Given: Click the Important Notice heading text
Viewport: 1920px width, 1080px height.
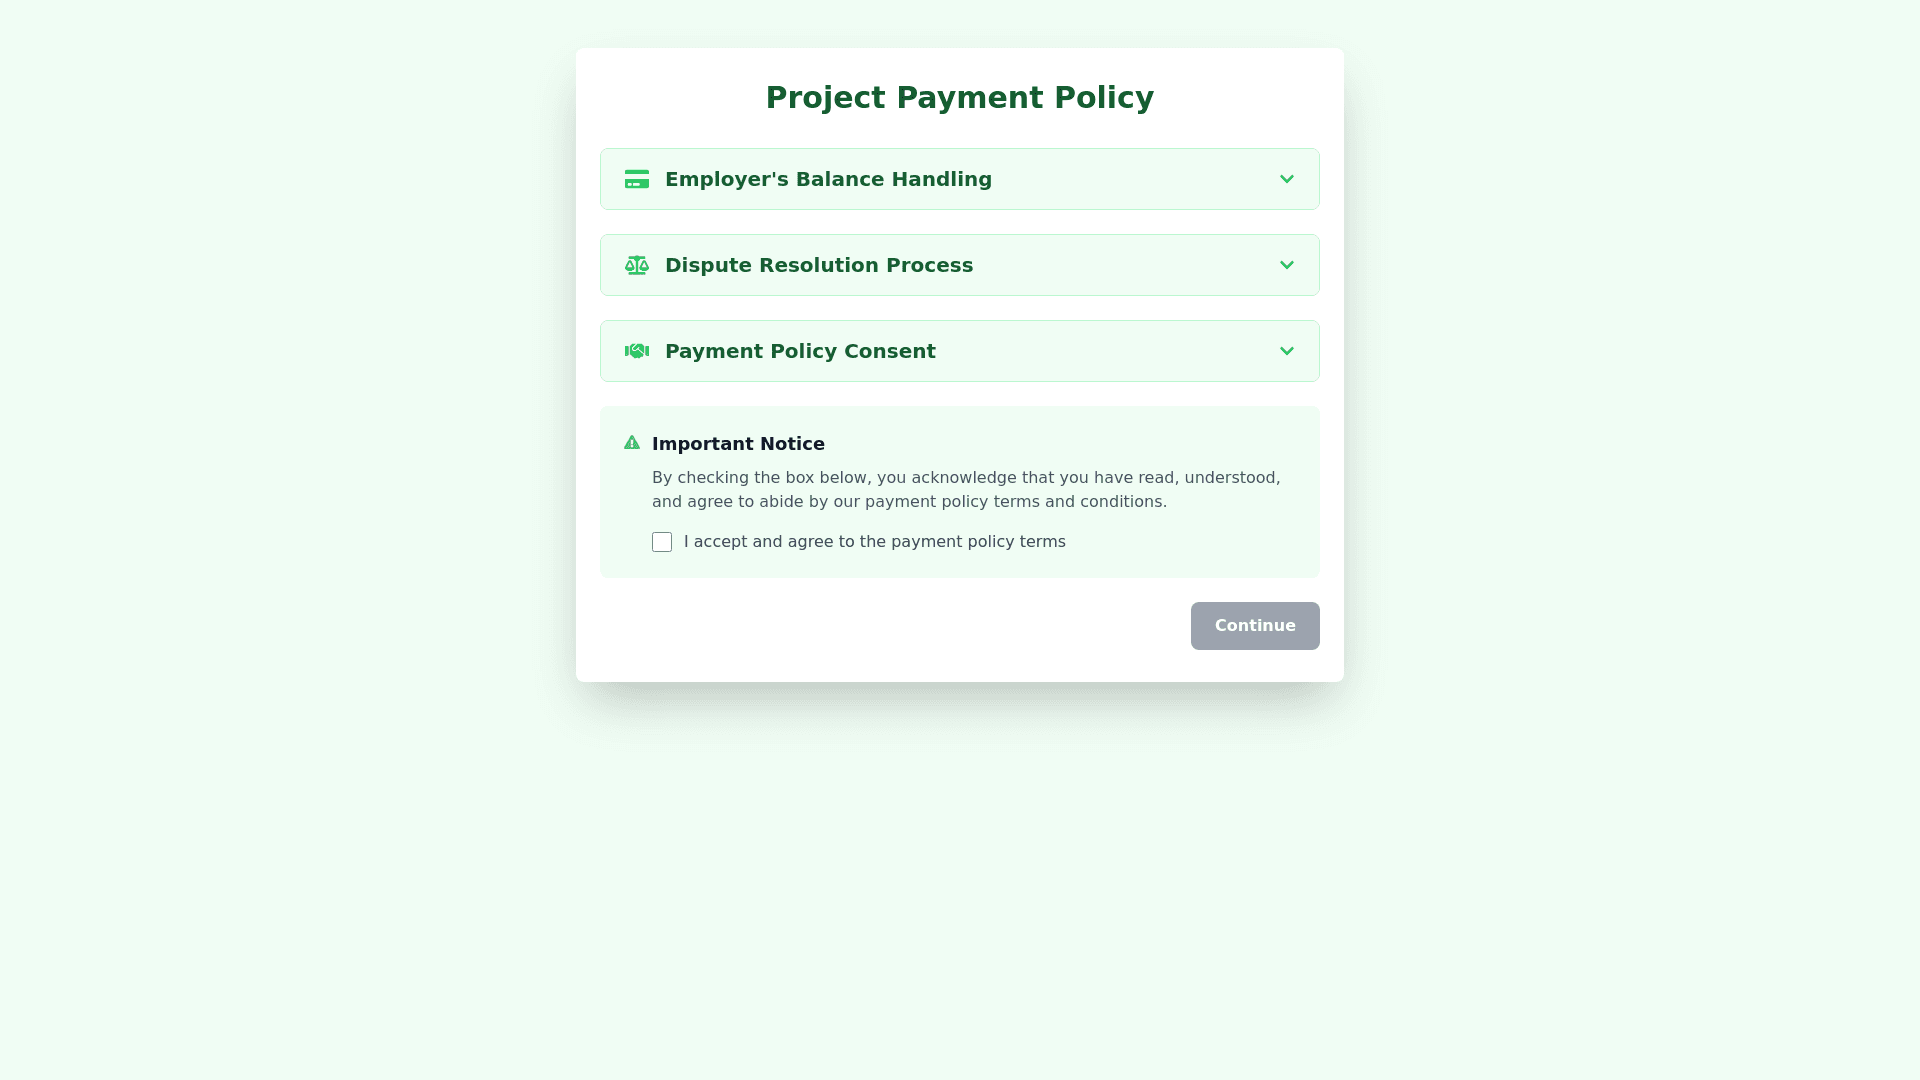Looking at the screenshot, I should click(738, 444).
